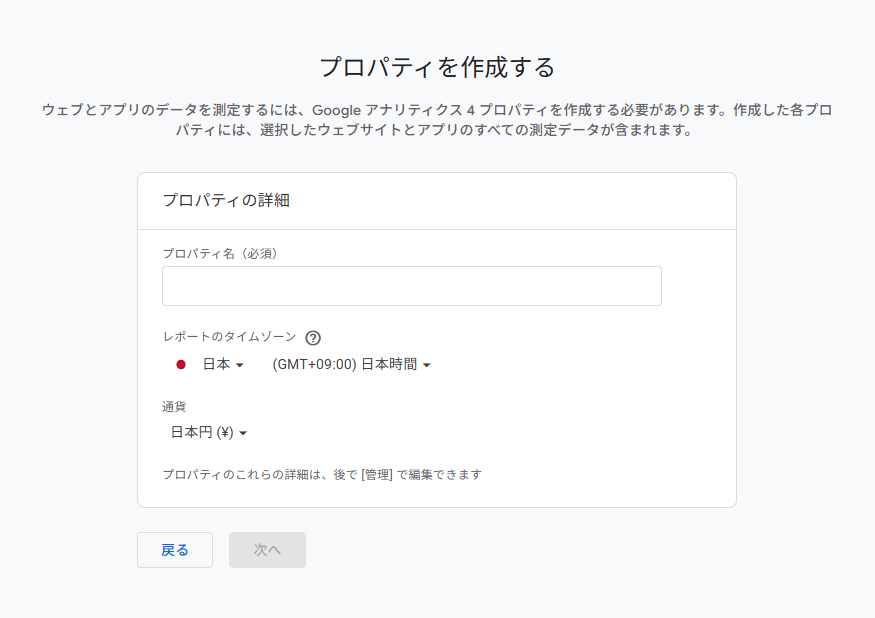Click the arrow next to 日本 country
875x618 pixels.
pyautogui.click(x=240, y=365)
